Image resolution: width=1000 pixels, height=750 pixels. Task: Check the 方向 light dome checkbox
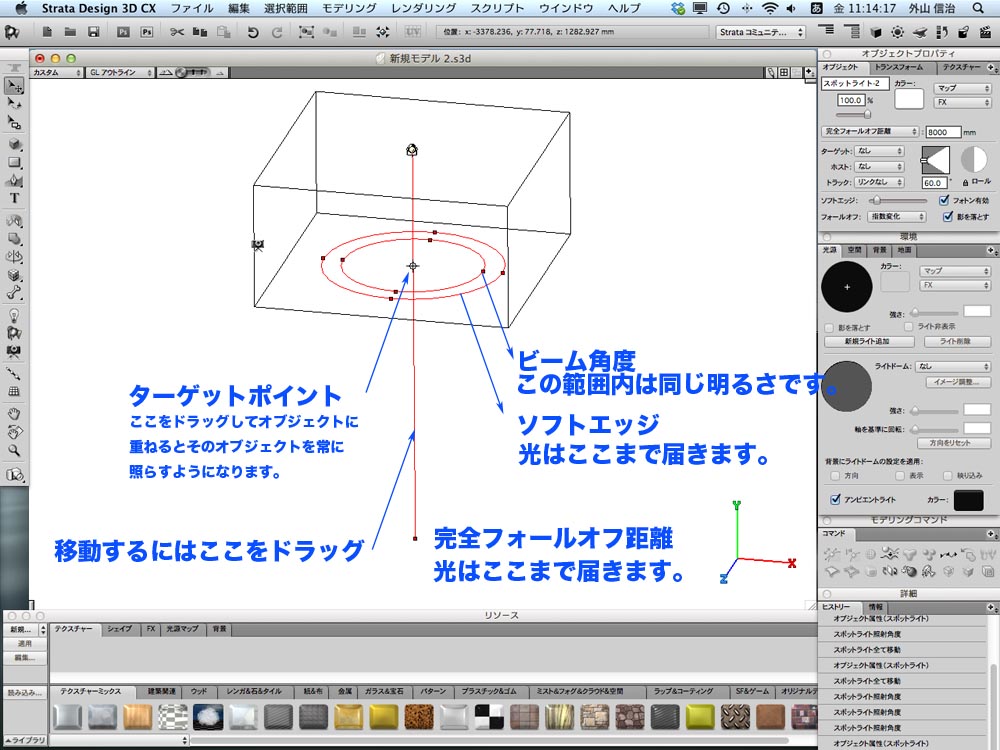(x=835, y=476)
